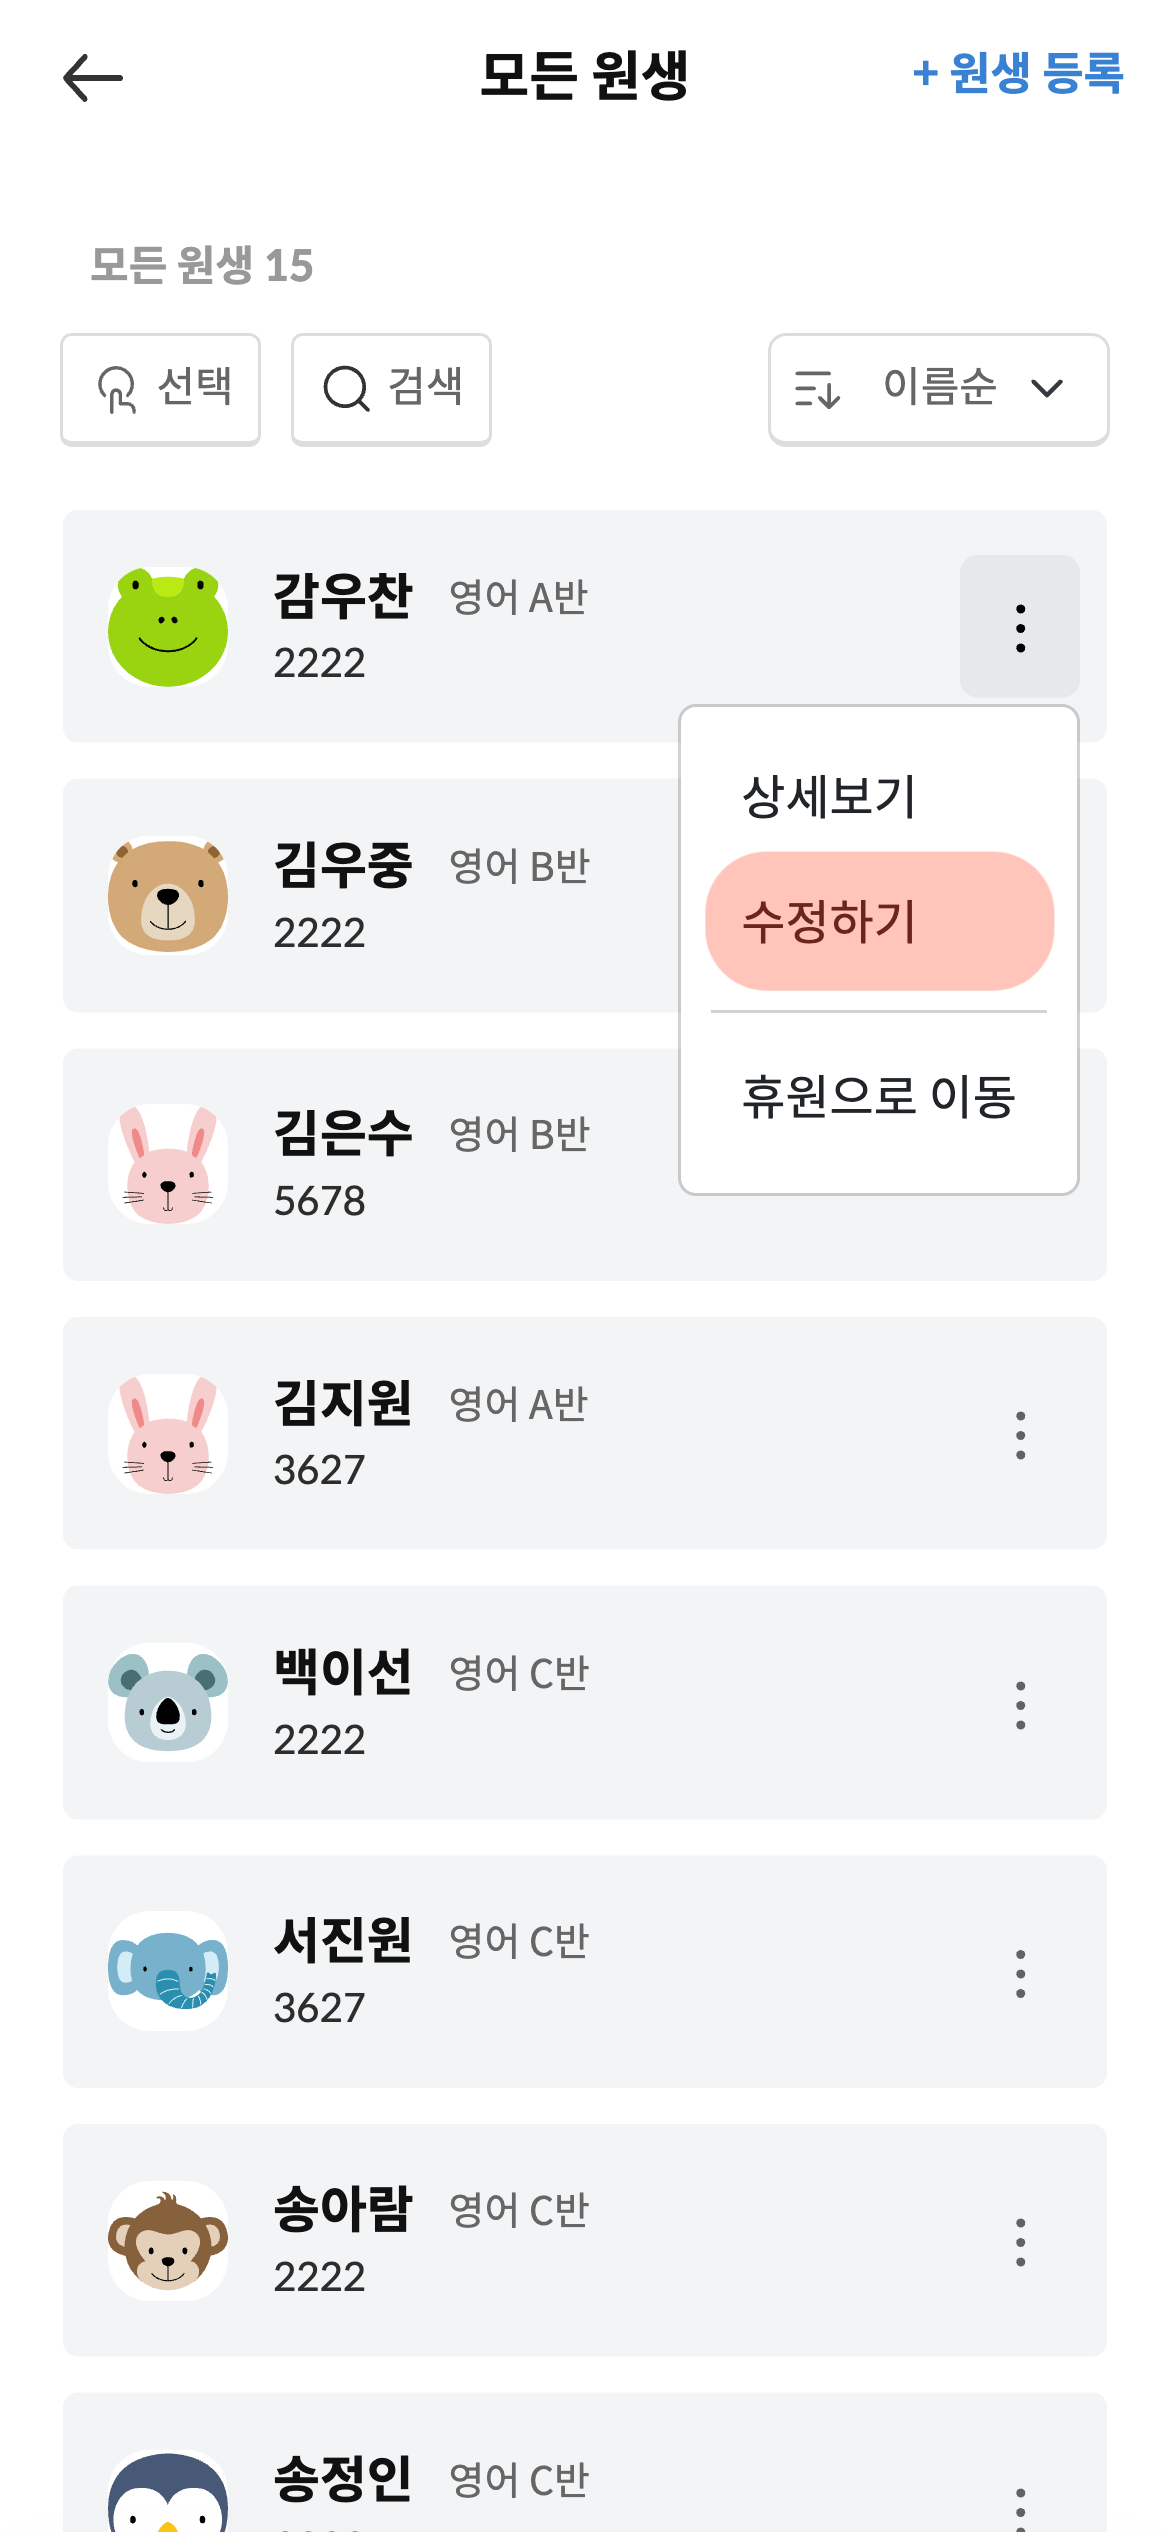
Task: Open the three-dot menu for 감우찬
Action: tap(1019, 627)
